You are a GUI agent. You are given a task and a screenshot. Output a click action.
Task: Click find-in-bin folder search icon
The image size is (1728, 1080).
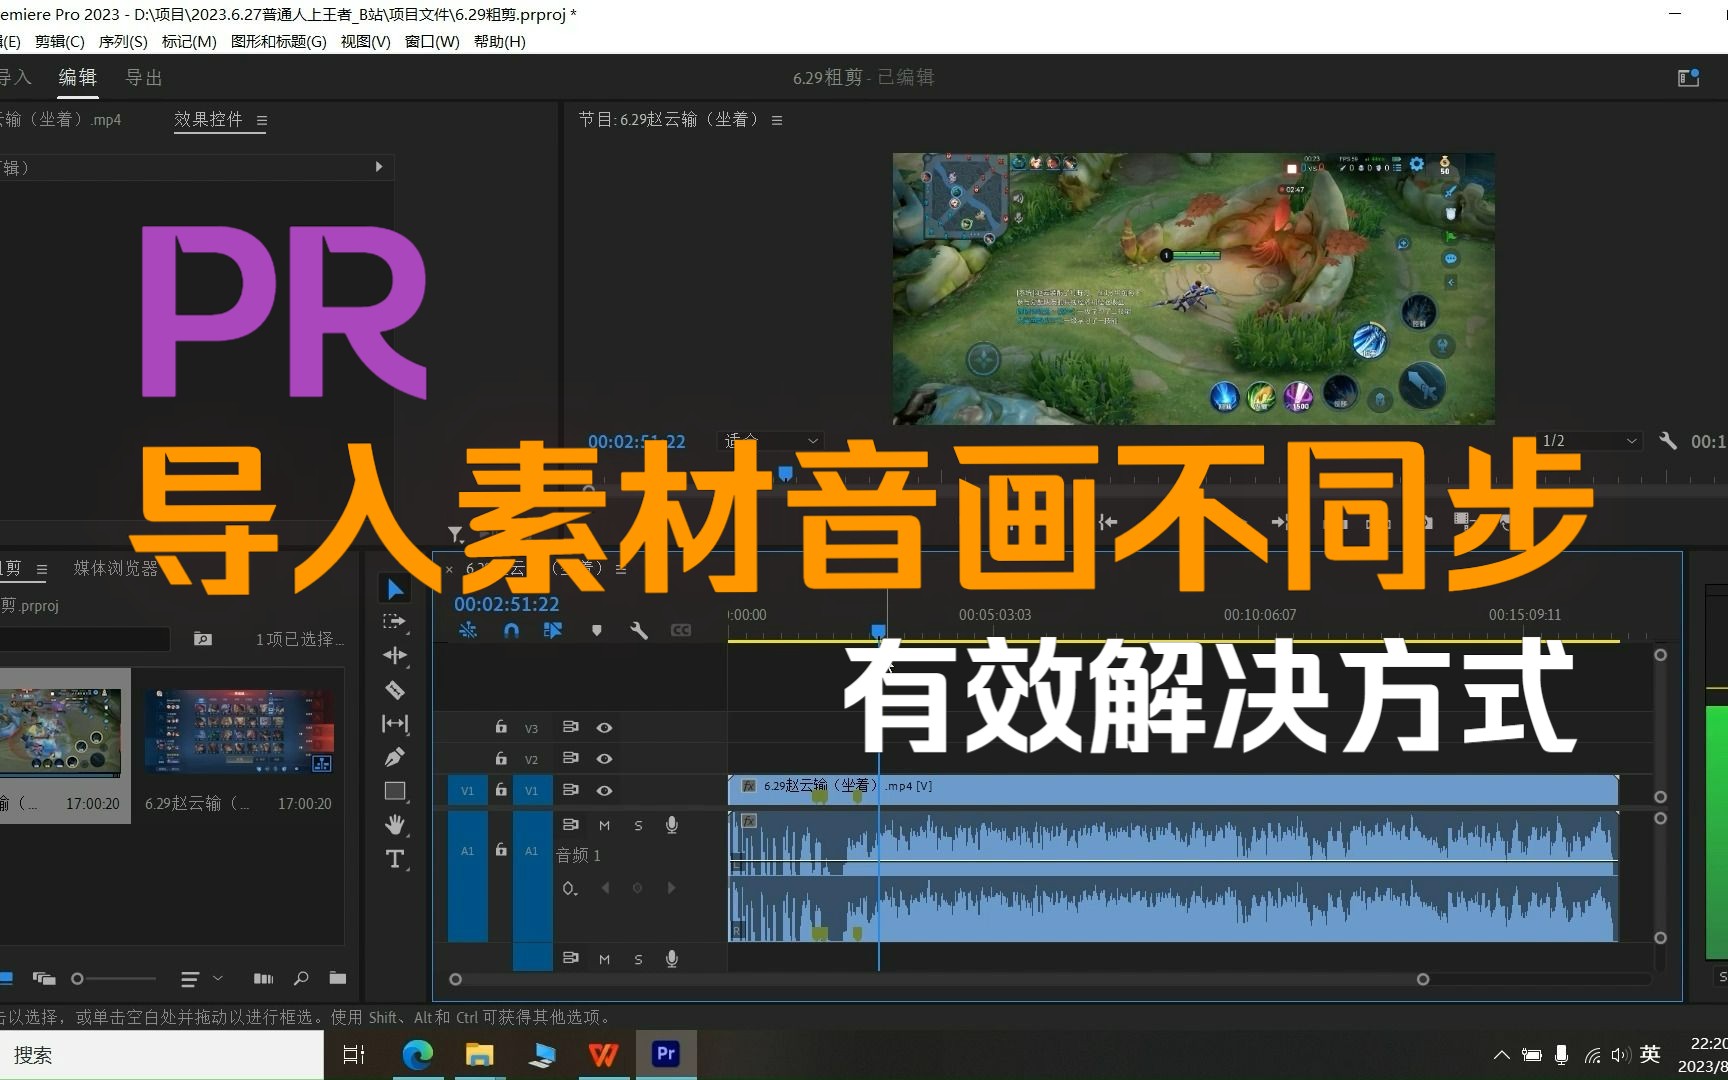click(x=203, y=639)
